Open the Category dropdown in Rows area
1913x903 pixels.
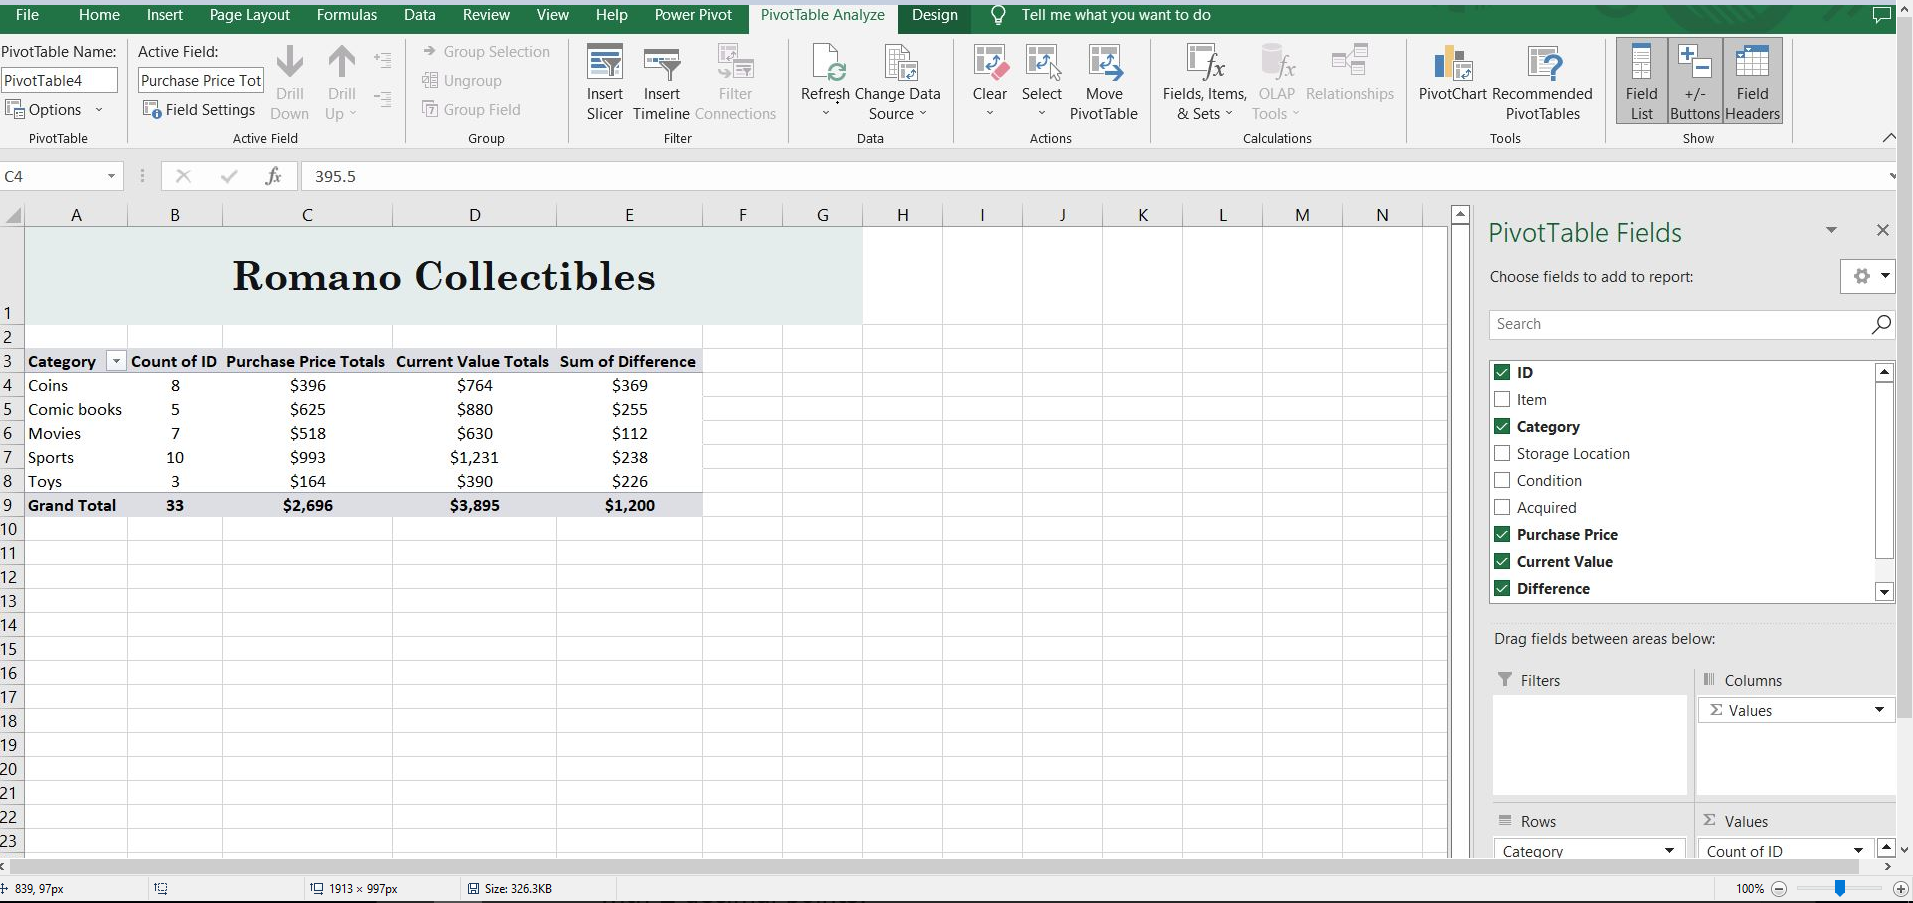[x=1669, y=850]
